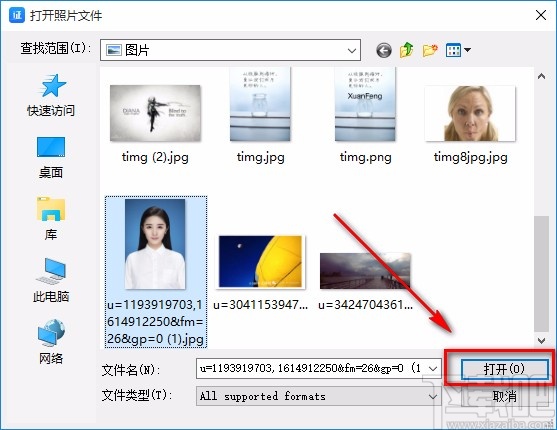The height and width of the screenshot is (430, 557).
Task: Create a new folder
Action: click(429, 50)
